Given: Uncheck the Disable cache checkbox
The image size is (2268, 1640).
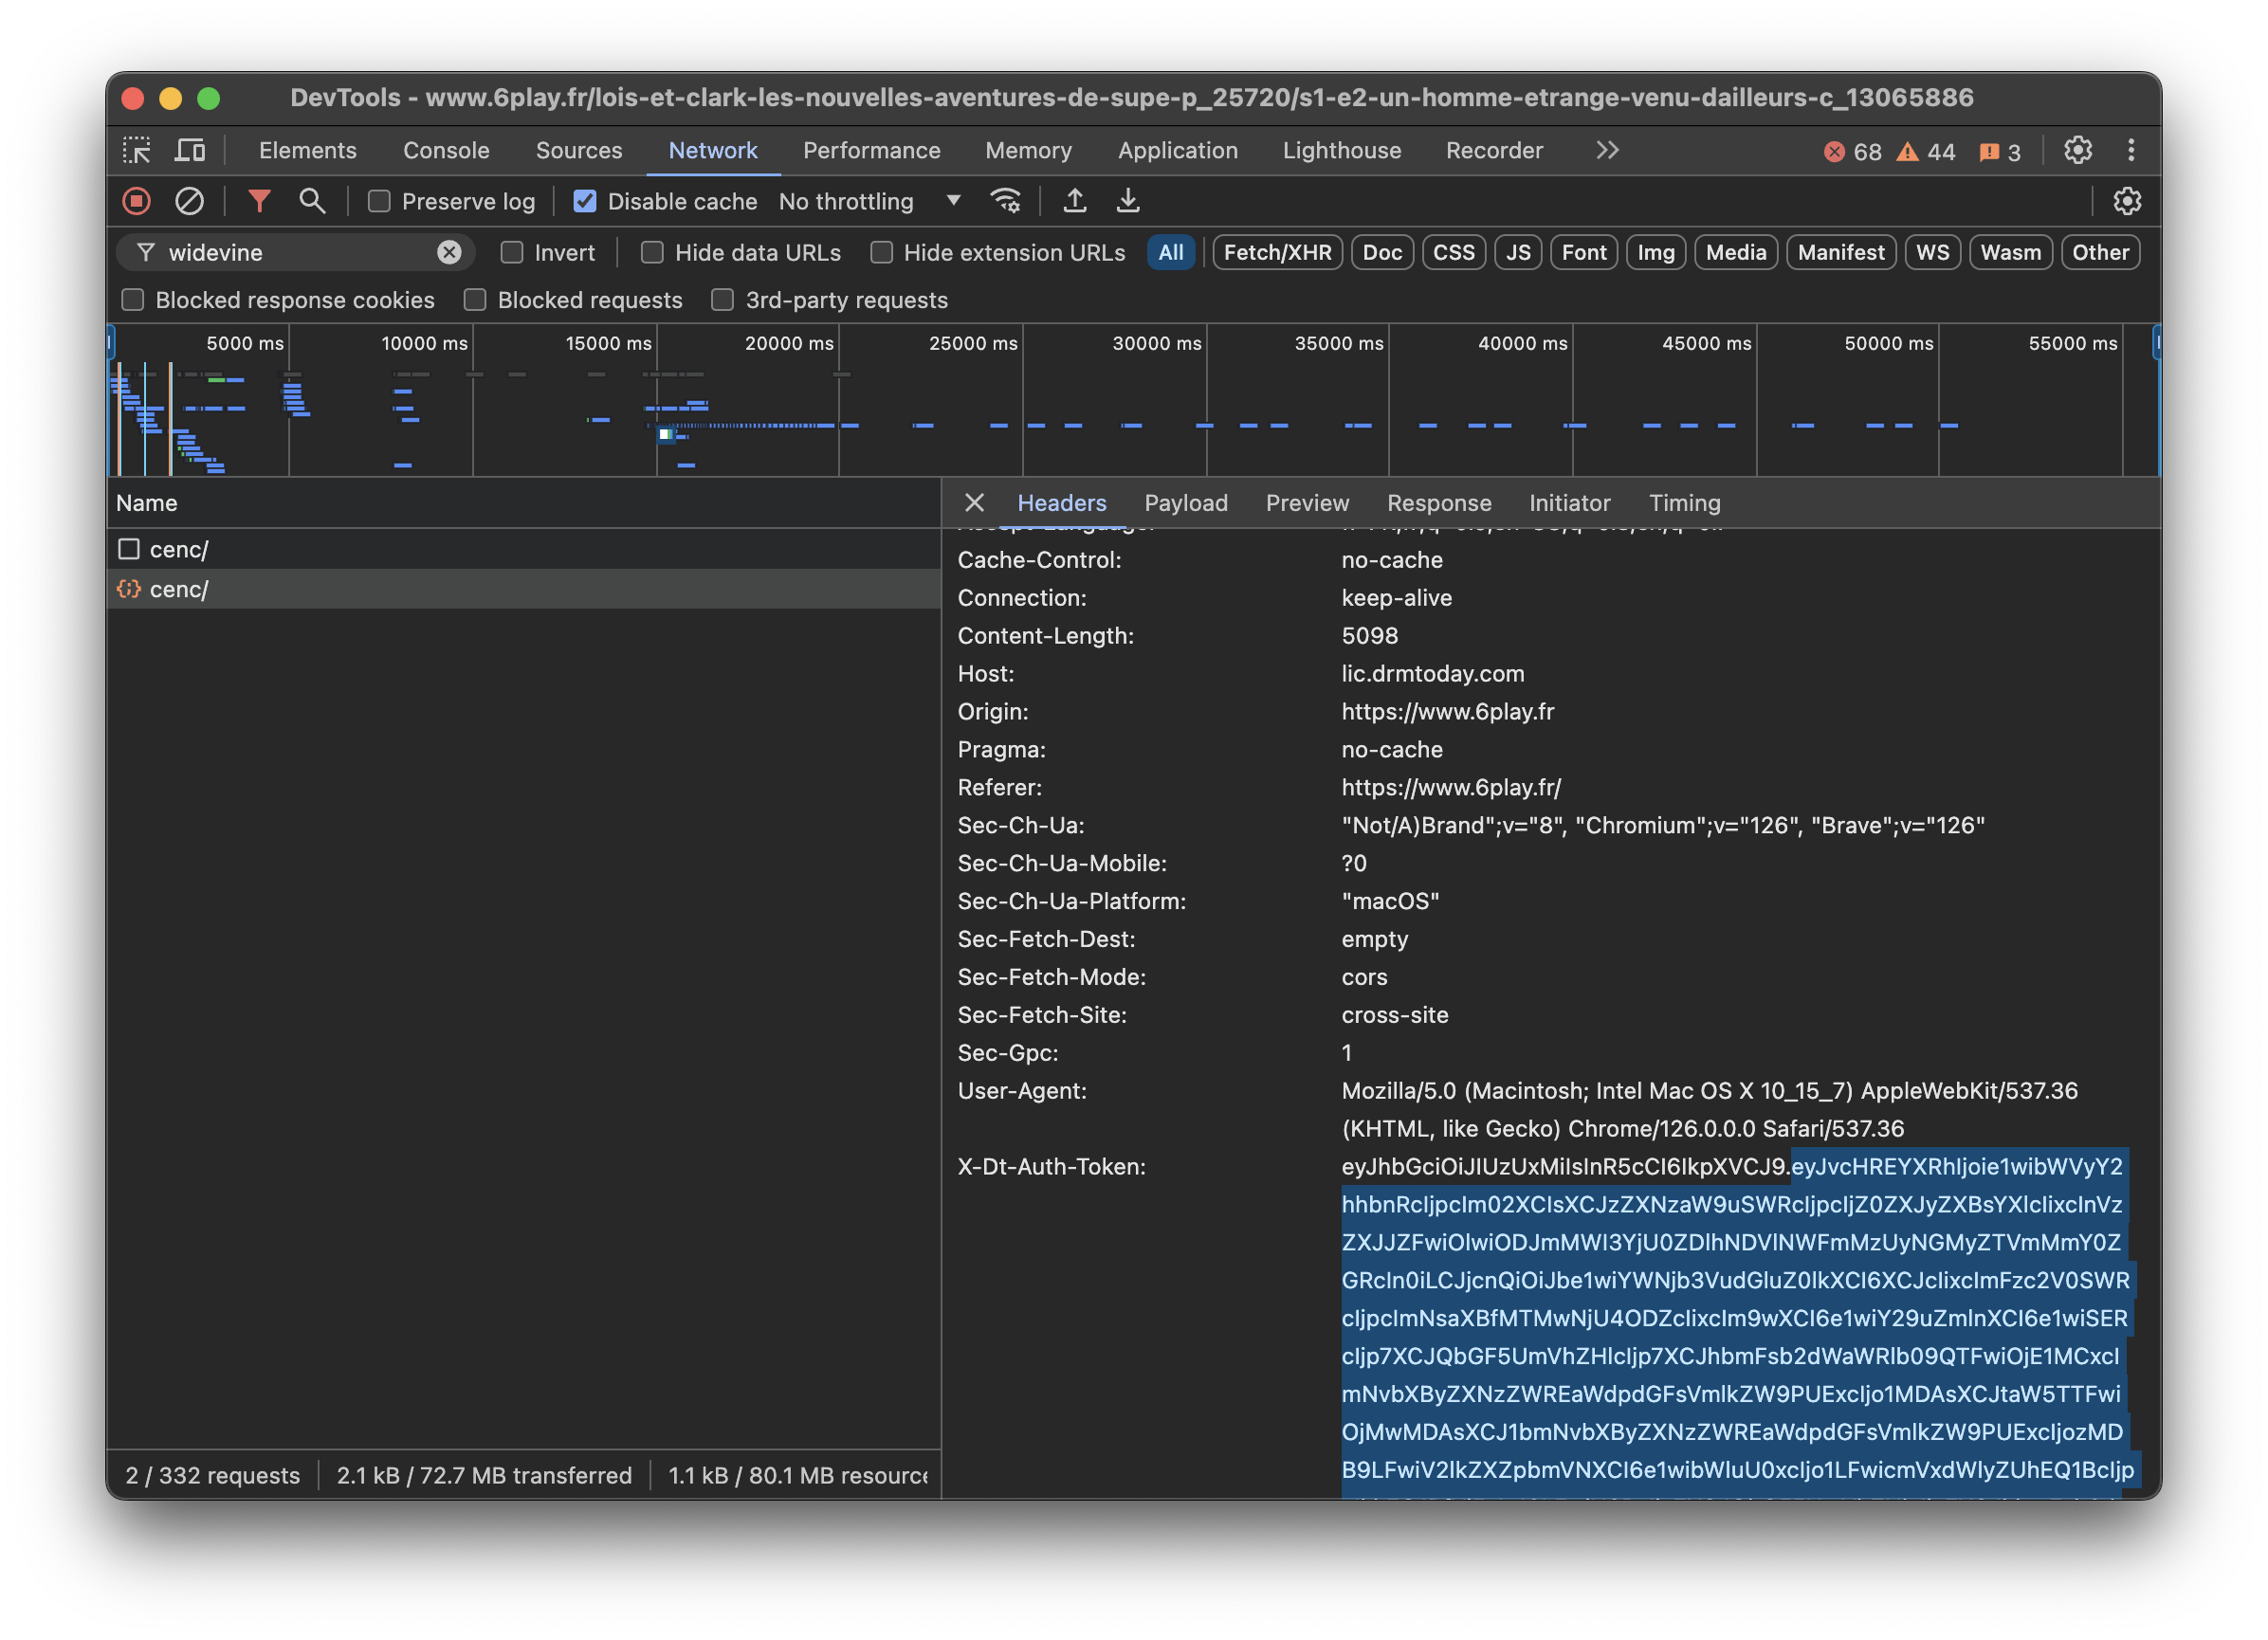Looking at the screenshot, I should point(585,201).
